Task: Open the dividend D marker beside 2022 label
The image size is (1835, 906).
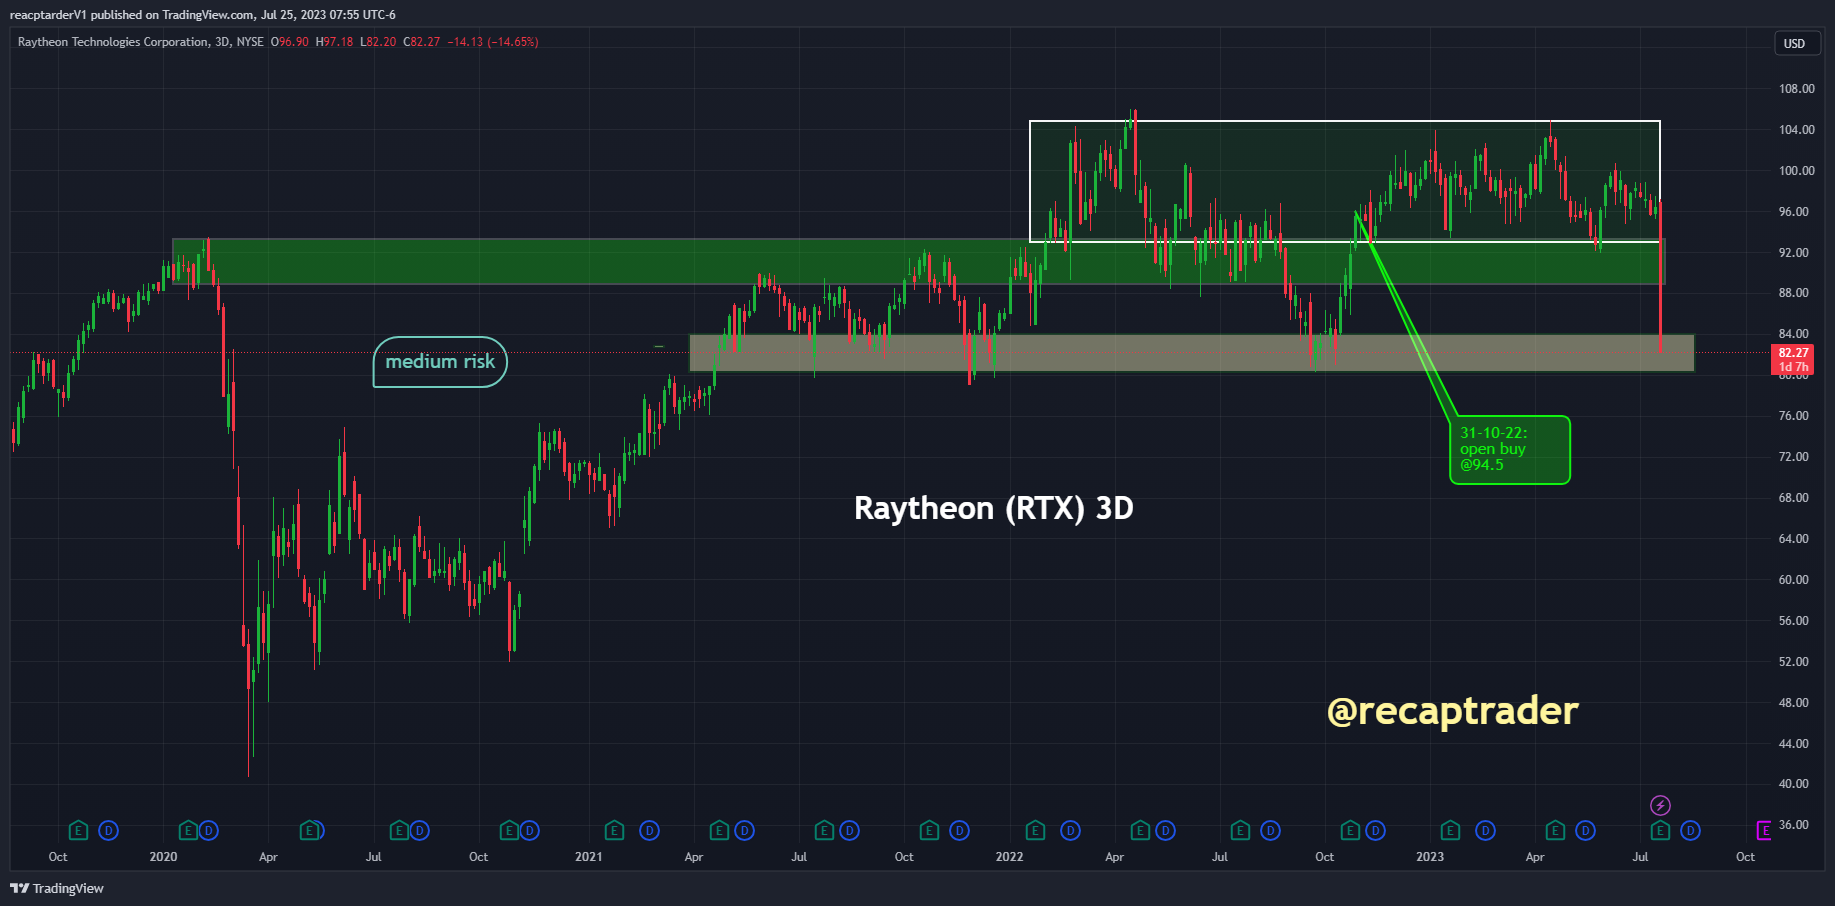Action: (x=1070, y=830)
